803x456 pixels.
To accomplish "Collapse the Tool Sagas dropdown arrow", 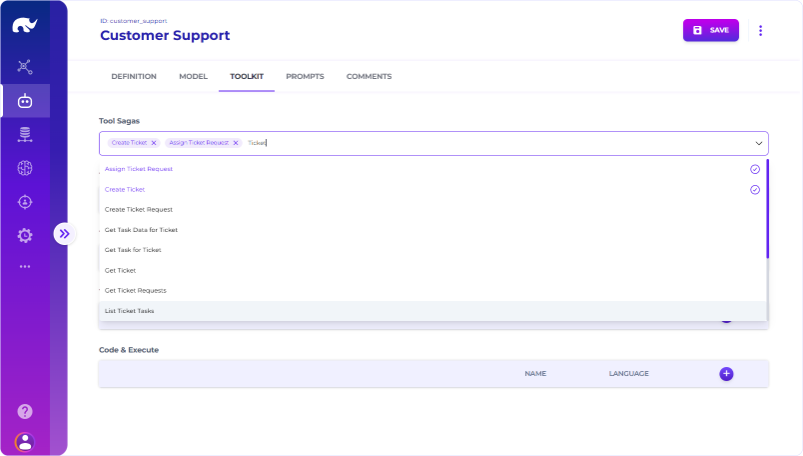I will 758,143.
